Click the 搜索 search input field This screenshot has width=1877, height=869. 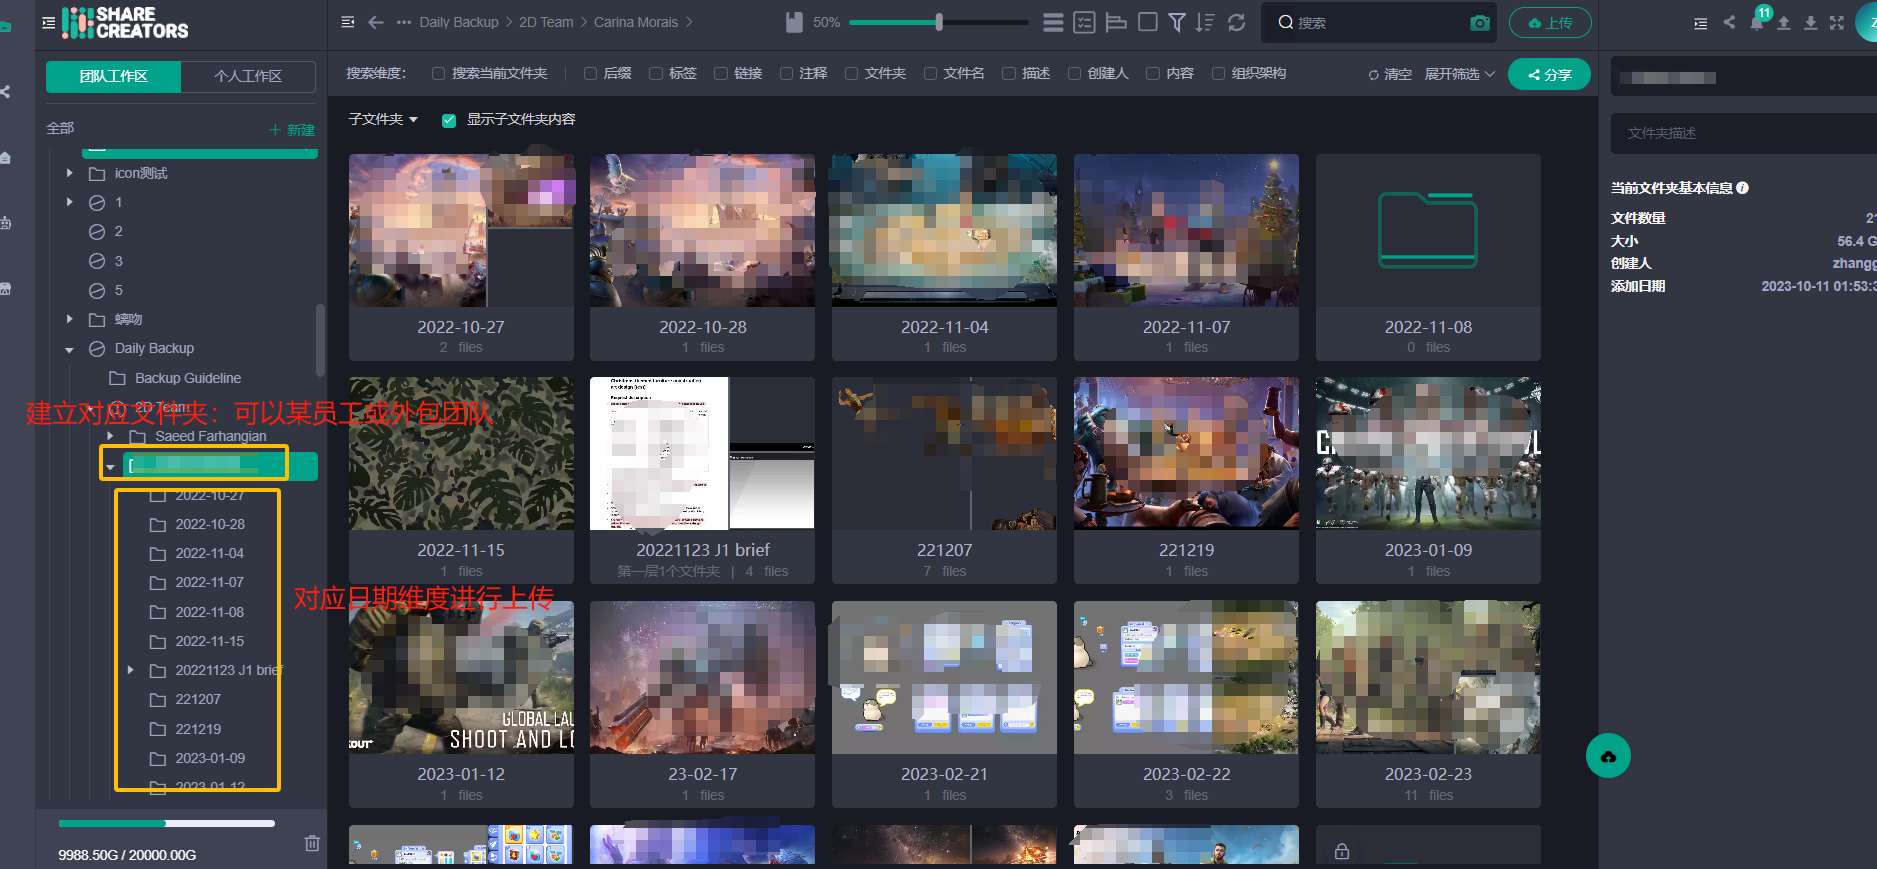click(x=1380, y=22)
